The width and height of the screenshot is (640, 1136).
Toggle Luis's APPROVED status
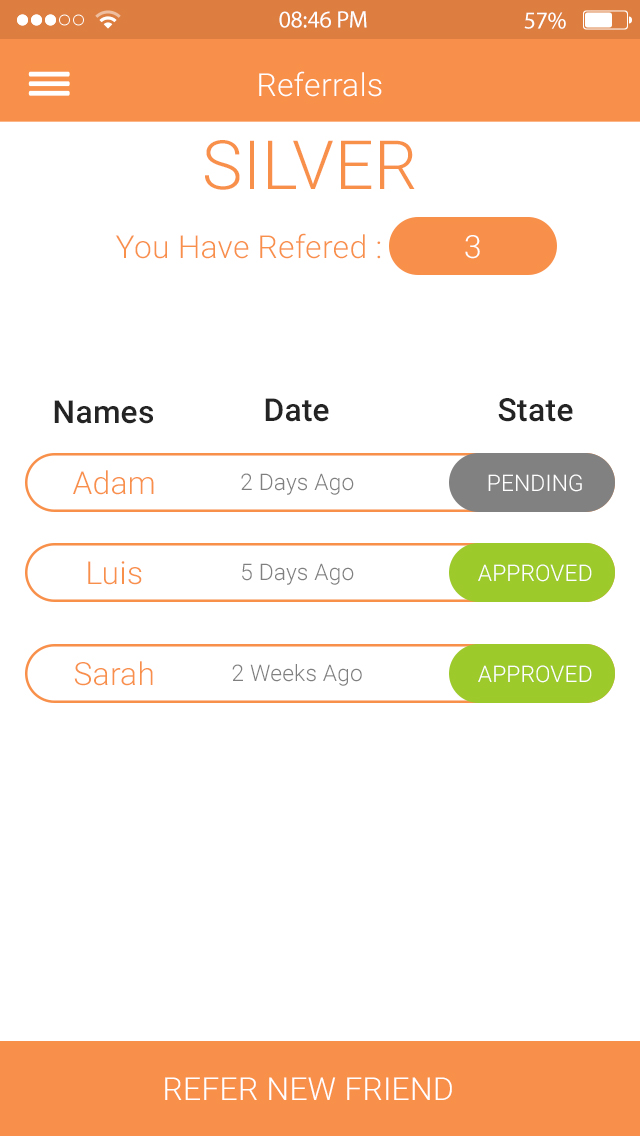point(532,573)
